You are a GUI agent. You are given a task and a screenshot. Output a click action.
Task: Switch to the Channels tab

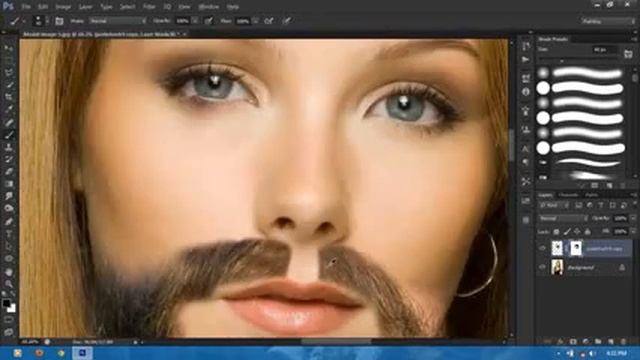tap(568, 195)
